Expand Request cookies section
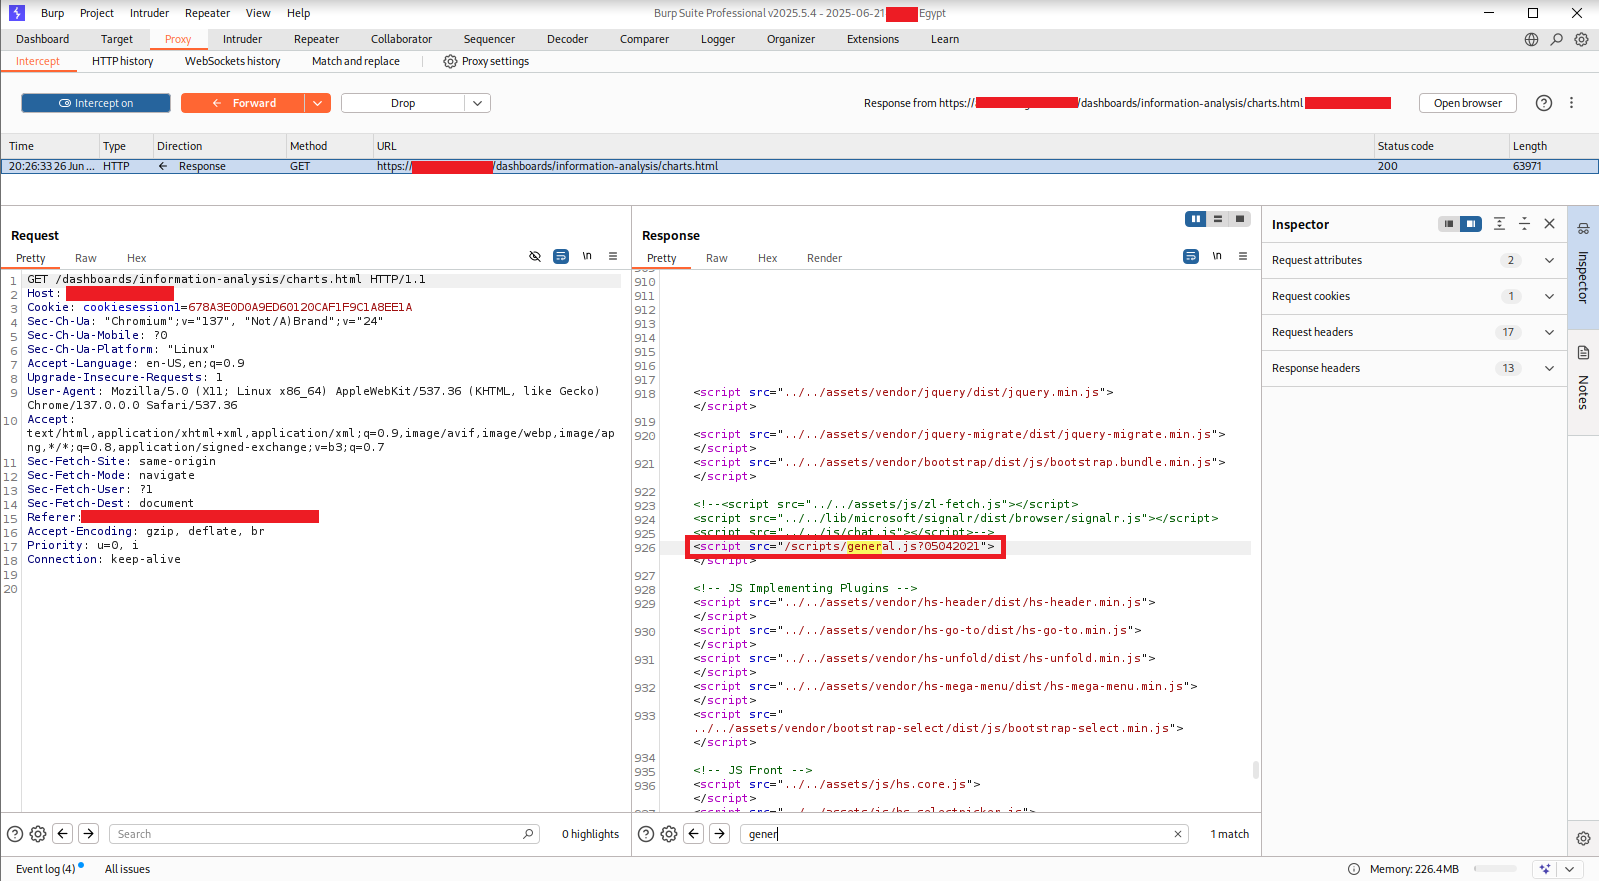Image resolution: width=1599 pixels, height=881 pixels. coord(1549,296)
